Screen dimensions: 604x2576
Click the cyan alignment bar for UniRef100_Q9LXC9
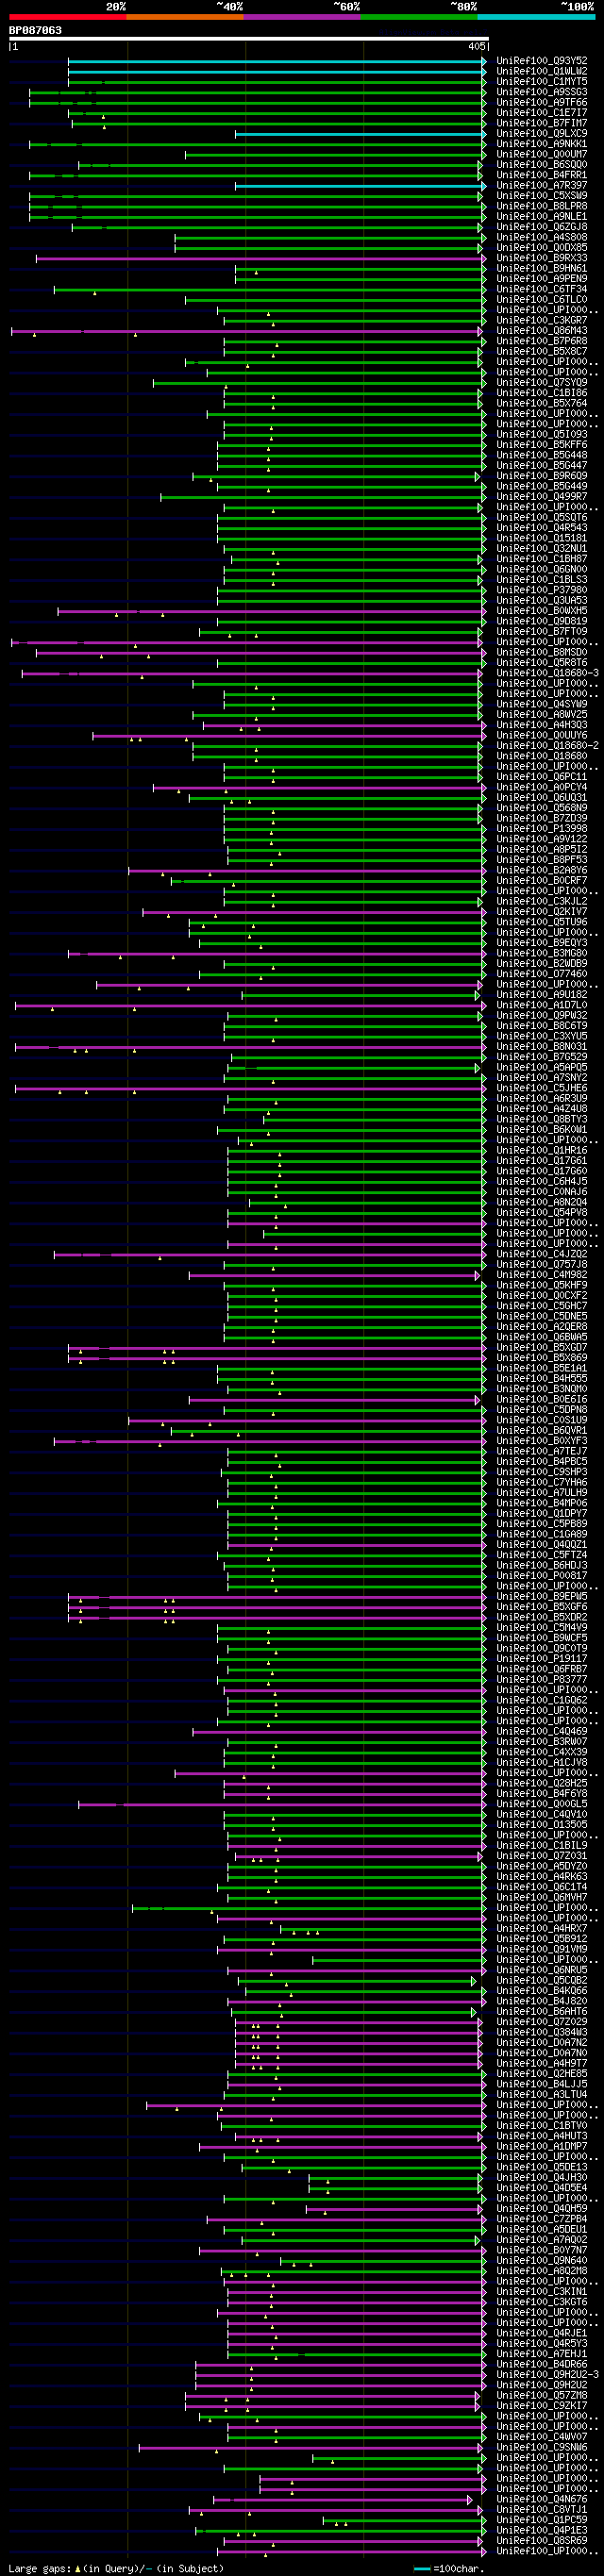tap(361, 134)
